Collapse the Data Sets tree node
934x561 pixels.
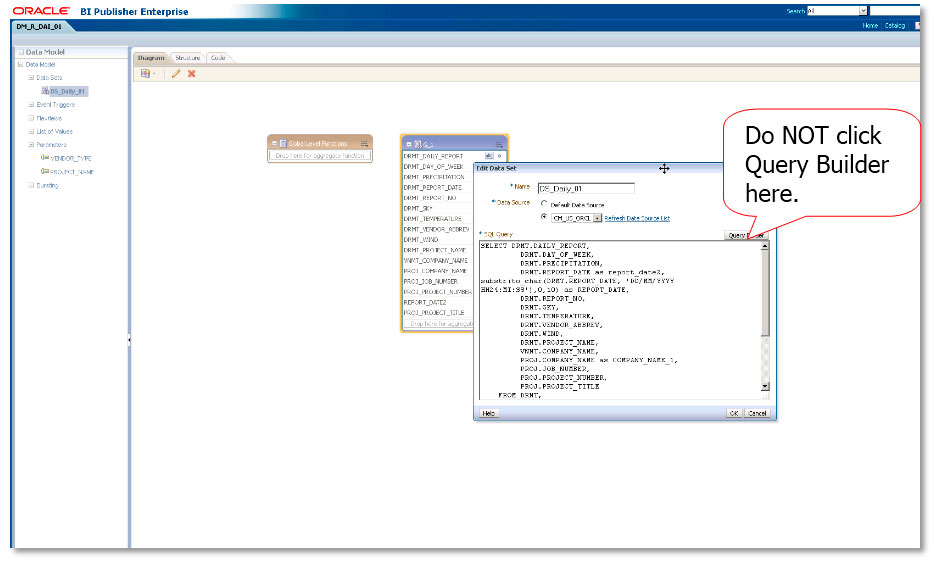tap(31, 77)
